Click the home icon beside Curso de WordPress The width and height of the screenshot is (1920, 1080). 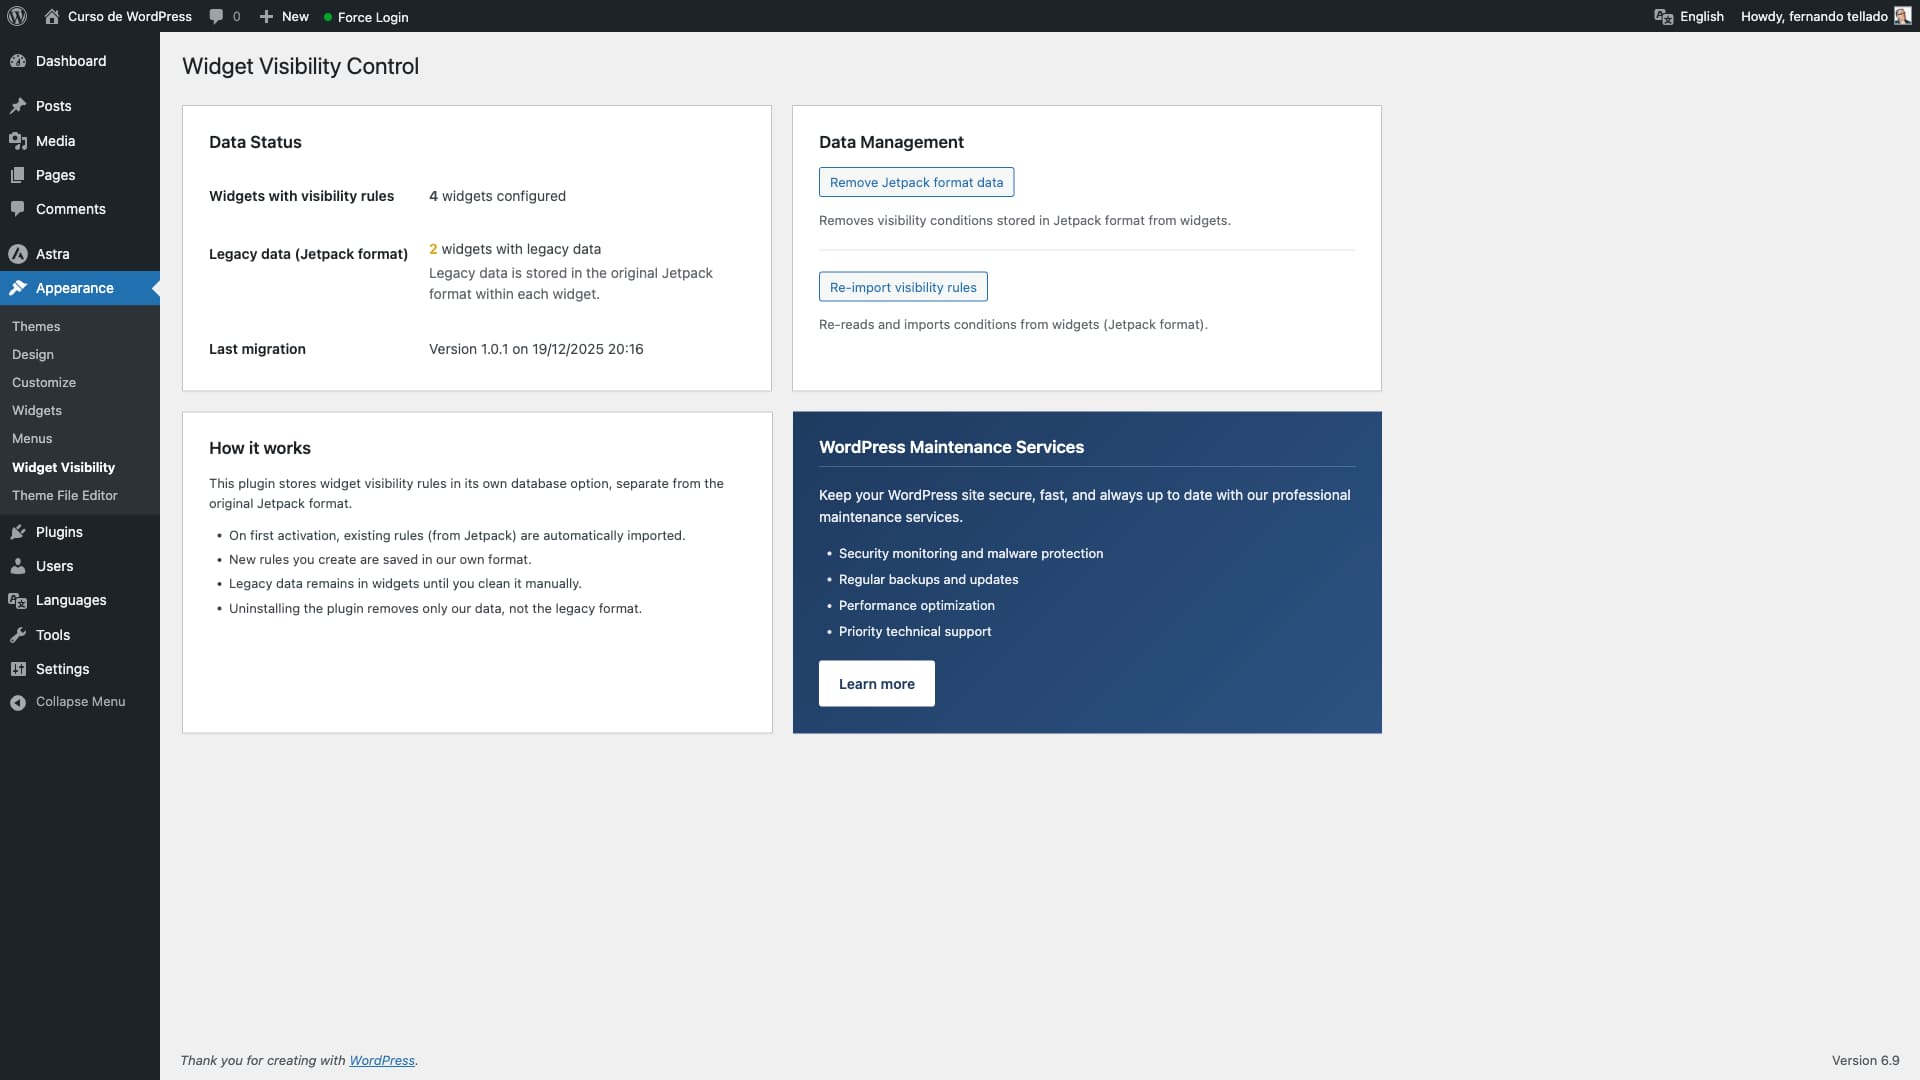[52, 16]
